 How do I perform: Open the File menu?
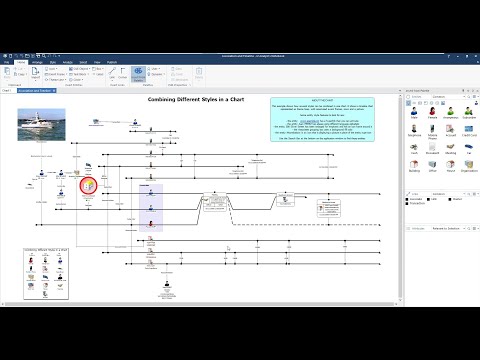[x=6, y=62]
